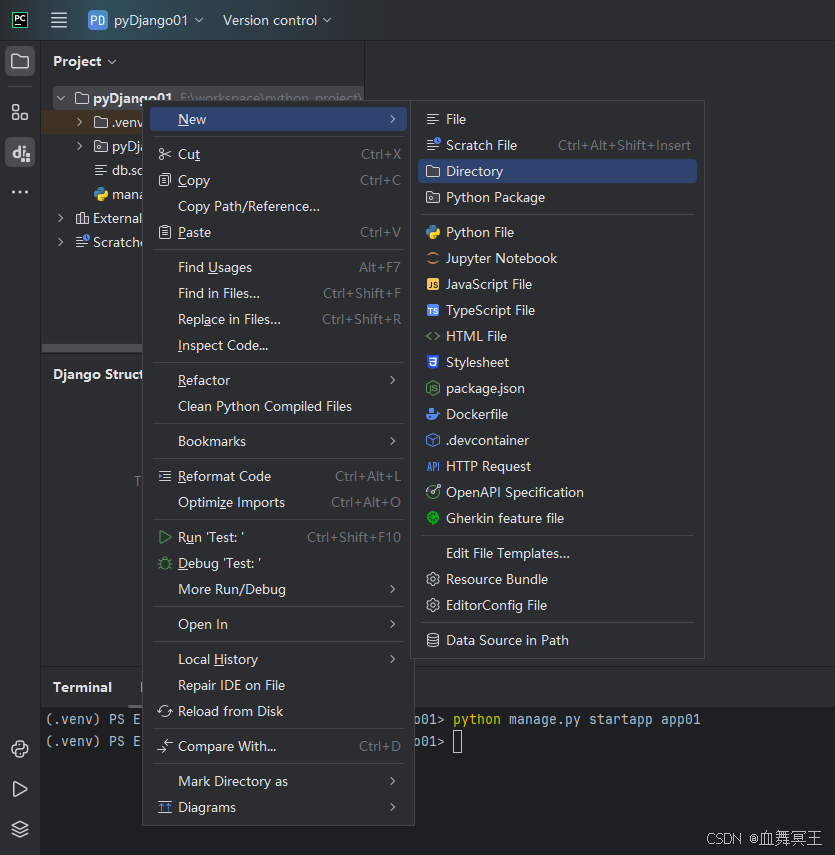Select the manage.py file row
This screenshot has width=835, height=855.
coord(92,194)
